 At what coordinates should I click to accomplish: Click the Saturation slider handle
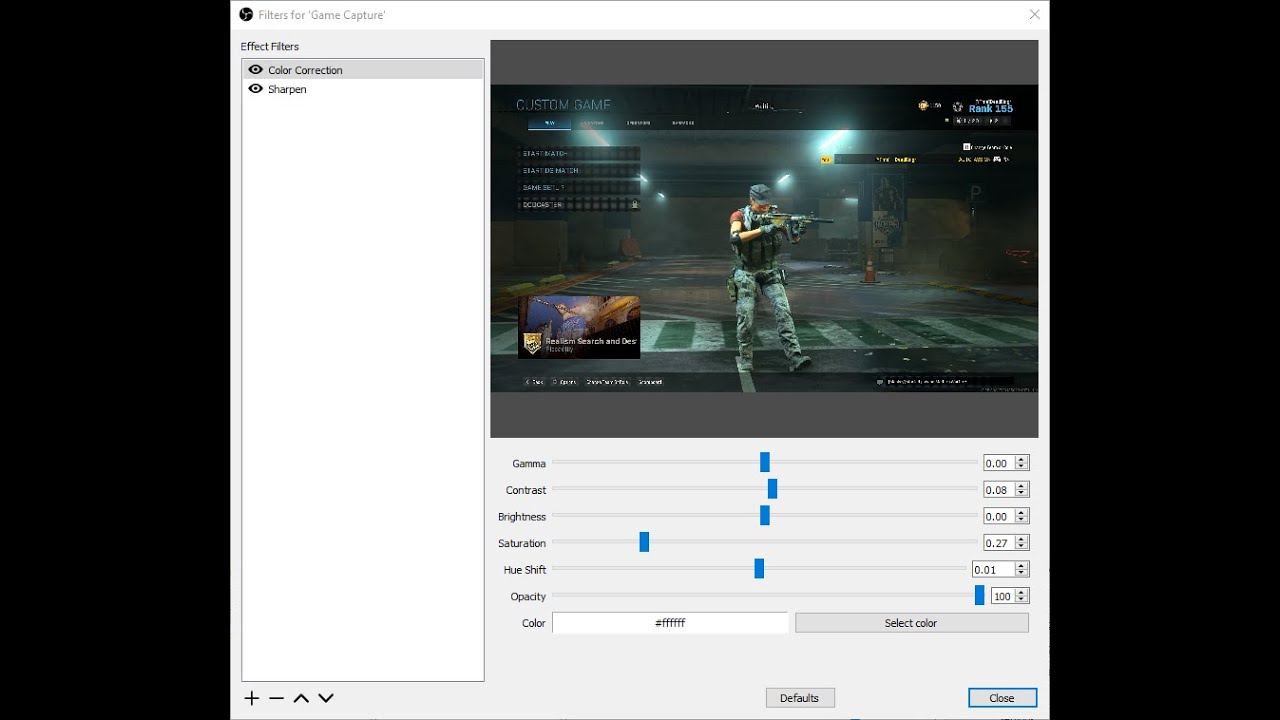pos(644,542)
